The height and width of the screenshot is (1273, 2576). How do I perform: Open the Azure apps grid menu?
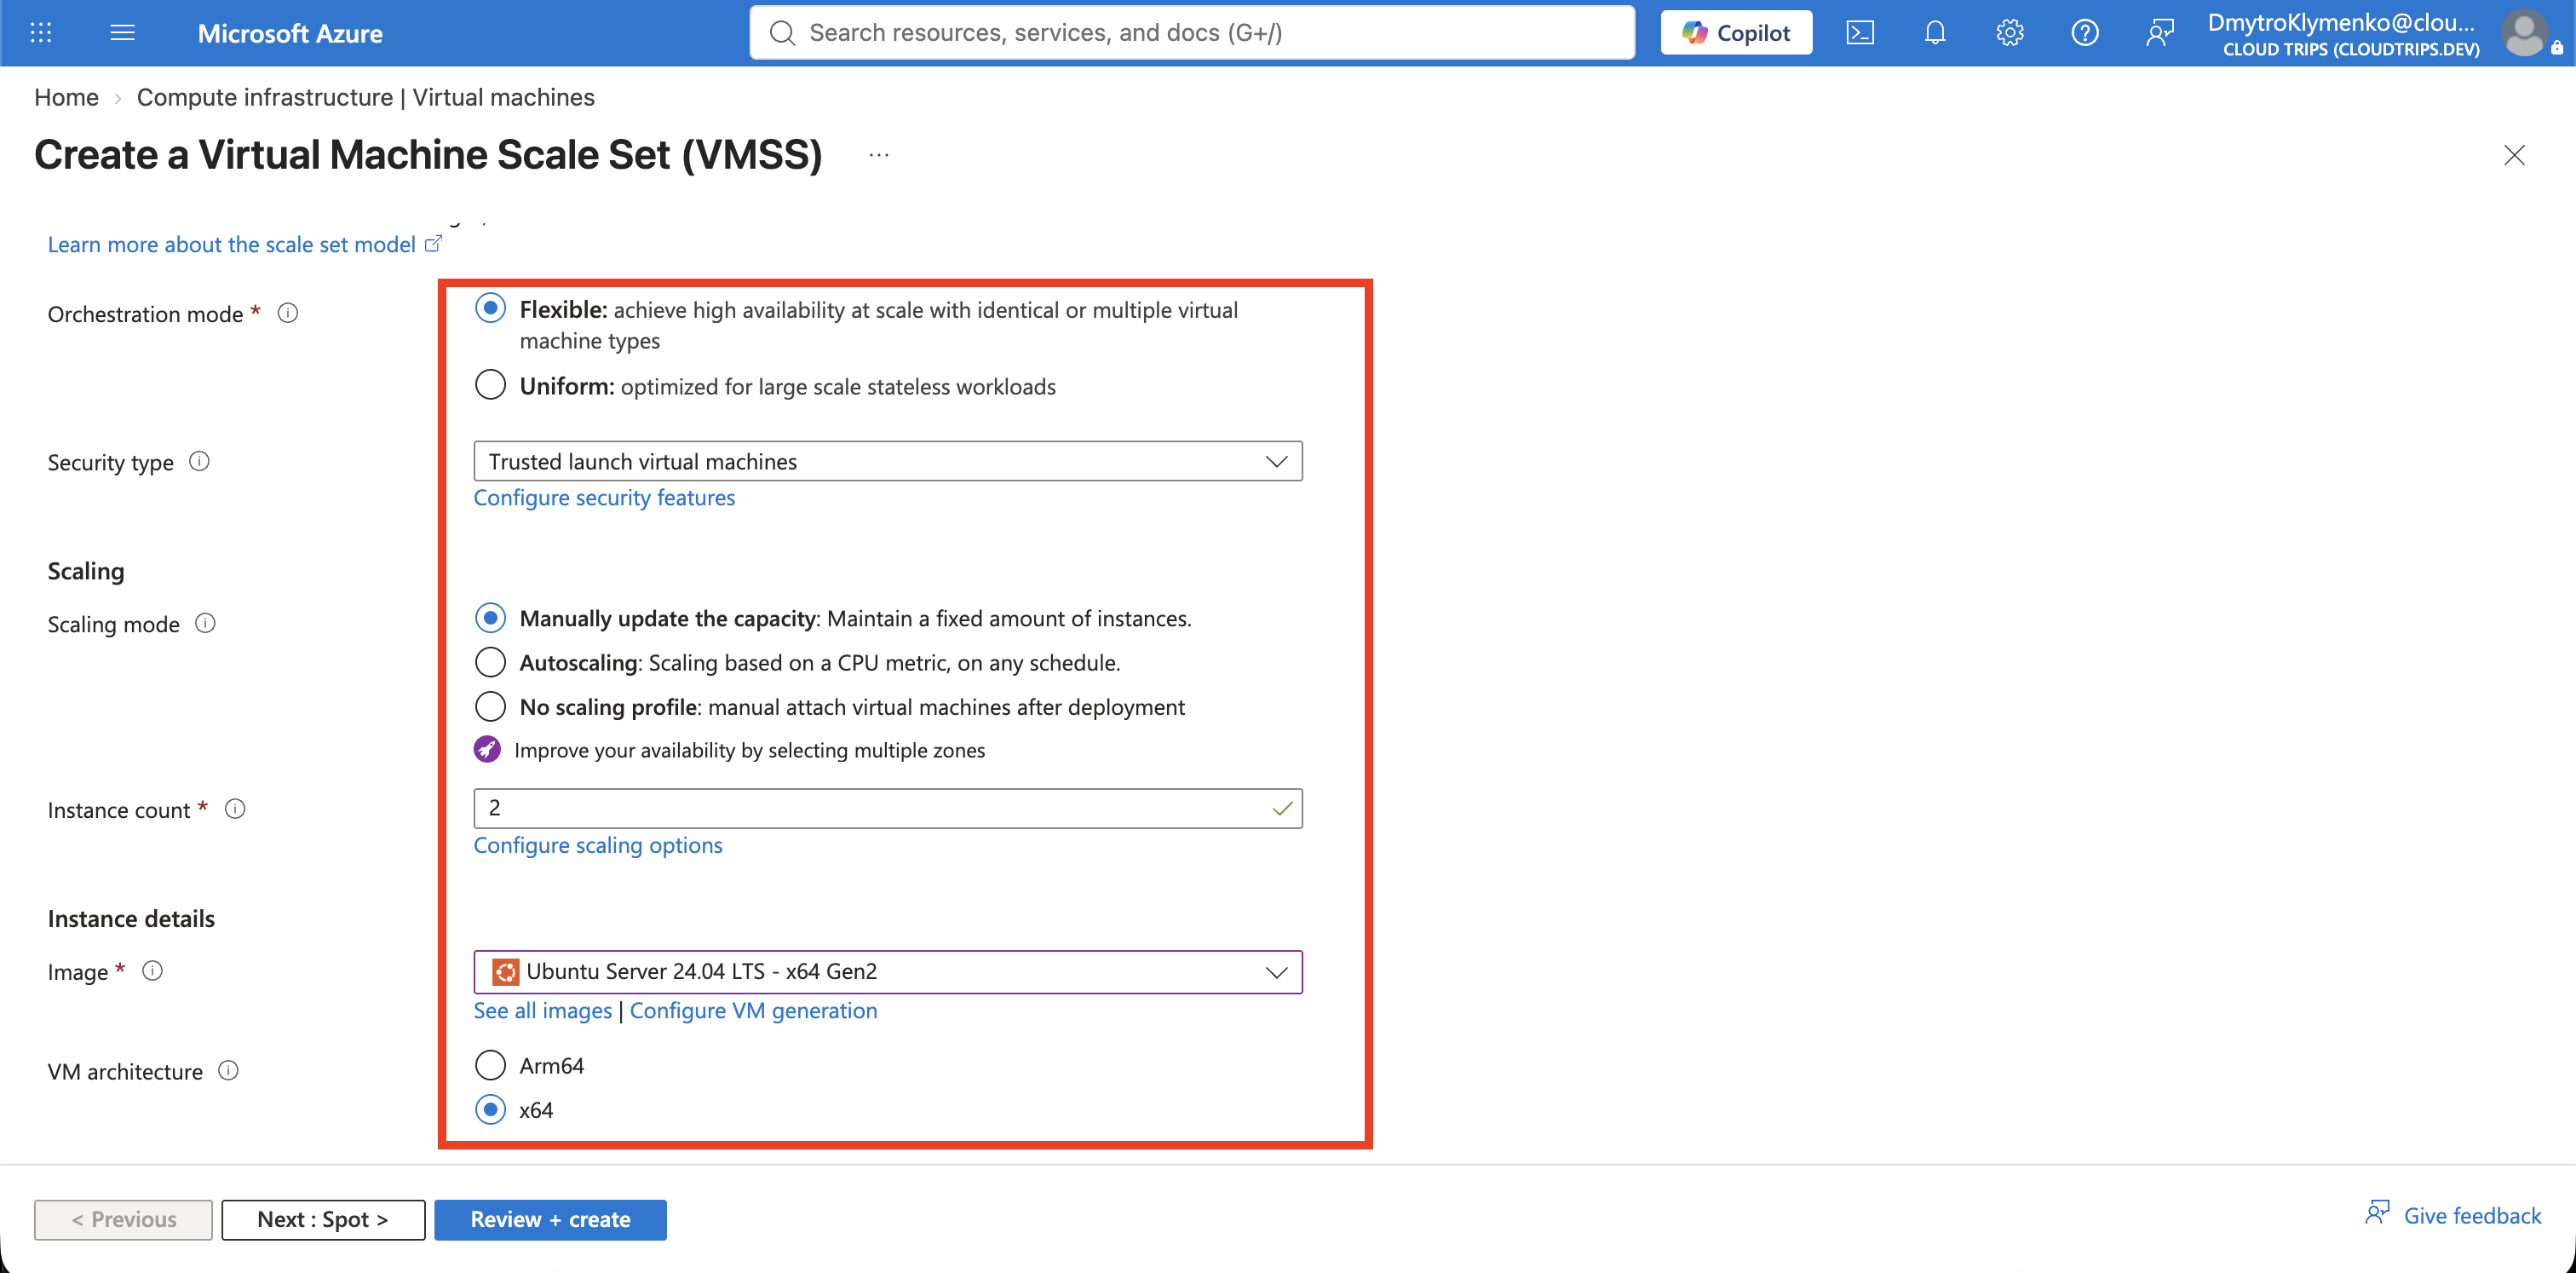(x=41, y=33)
